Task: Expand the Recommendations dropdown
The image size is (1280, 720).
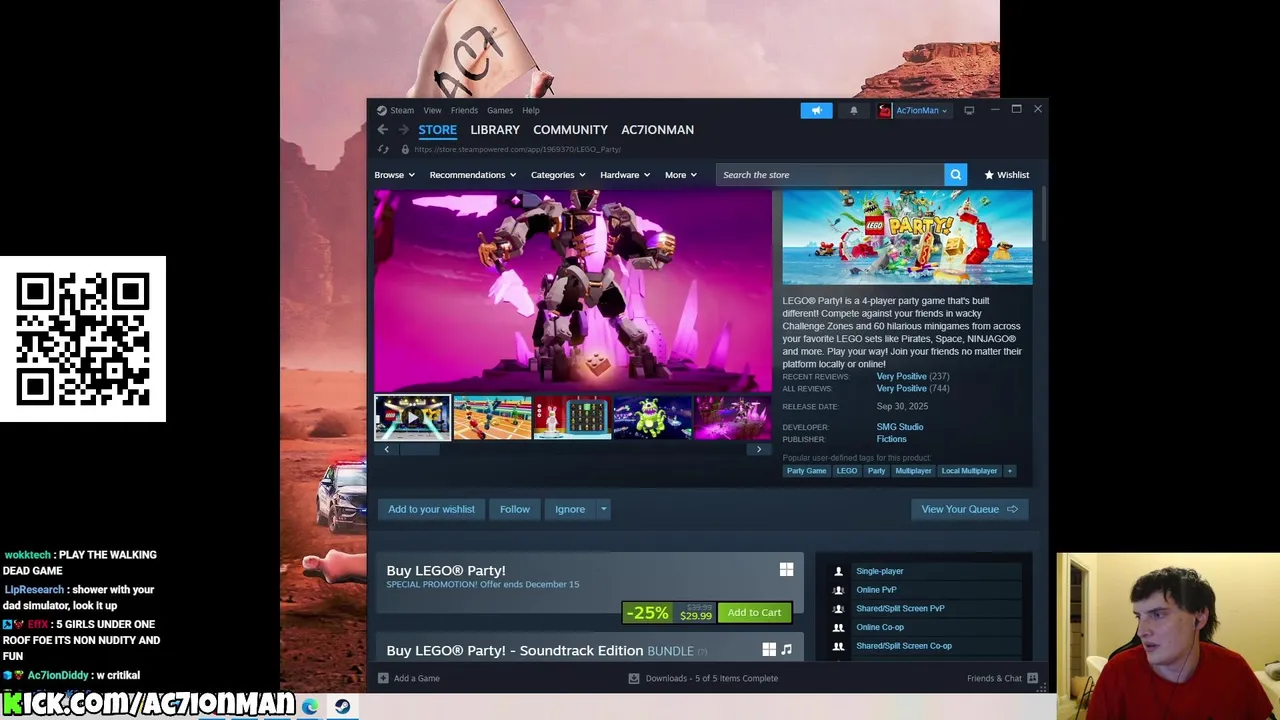Action: coord(473,175)
